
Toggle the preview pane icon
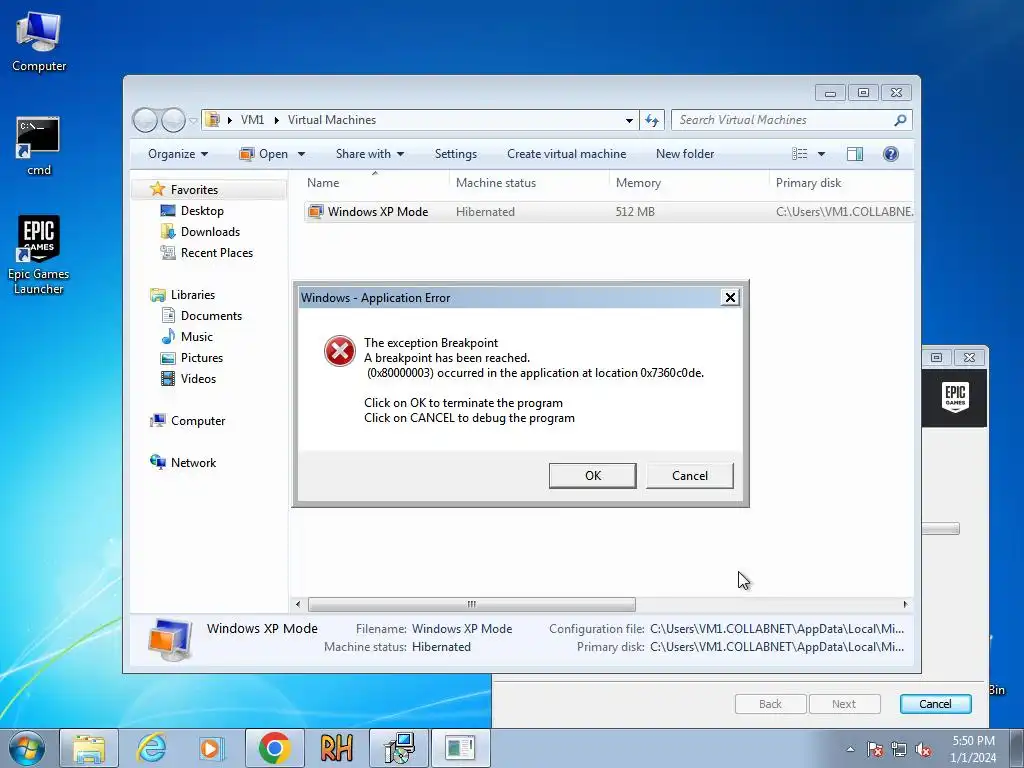pyautogui.click(x=855, y=154)
